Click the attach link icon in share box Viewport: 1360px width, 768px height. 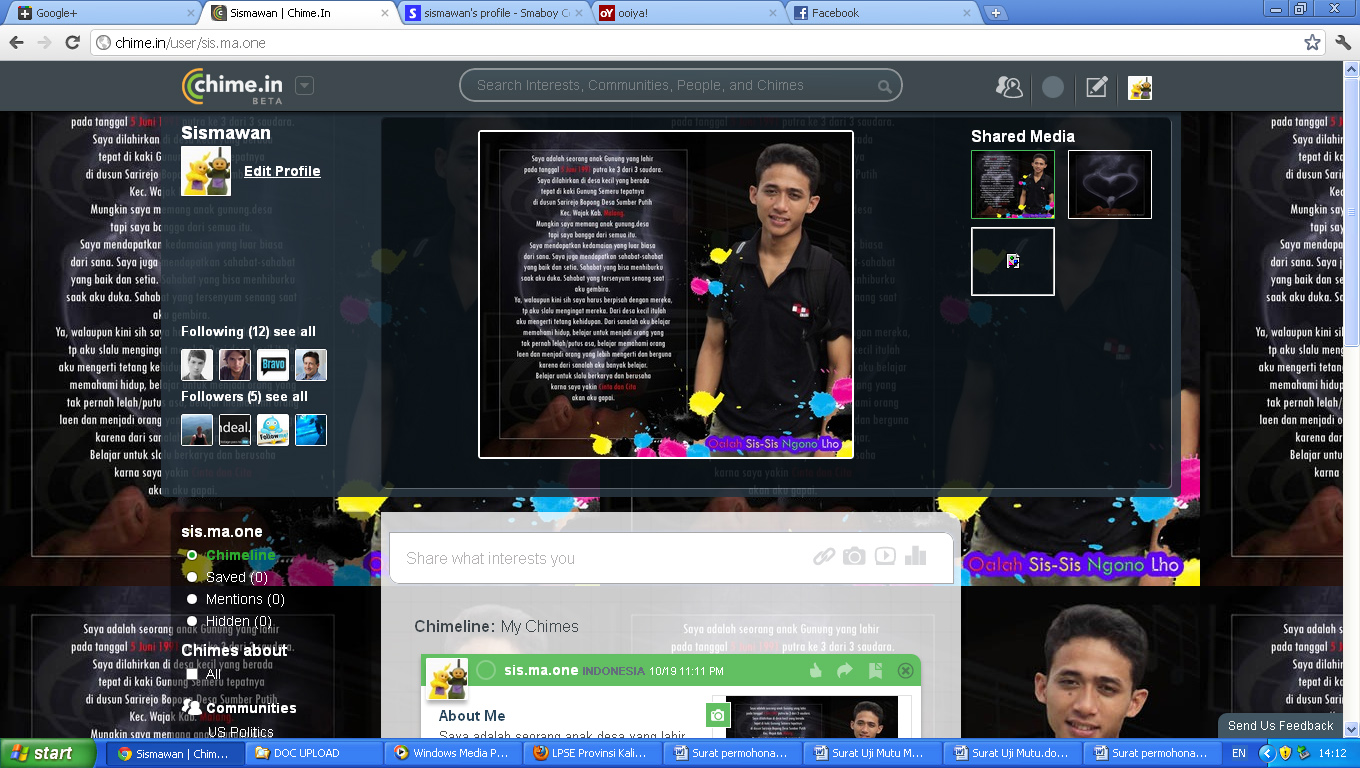(x=824, y=557)
